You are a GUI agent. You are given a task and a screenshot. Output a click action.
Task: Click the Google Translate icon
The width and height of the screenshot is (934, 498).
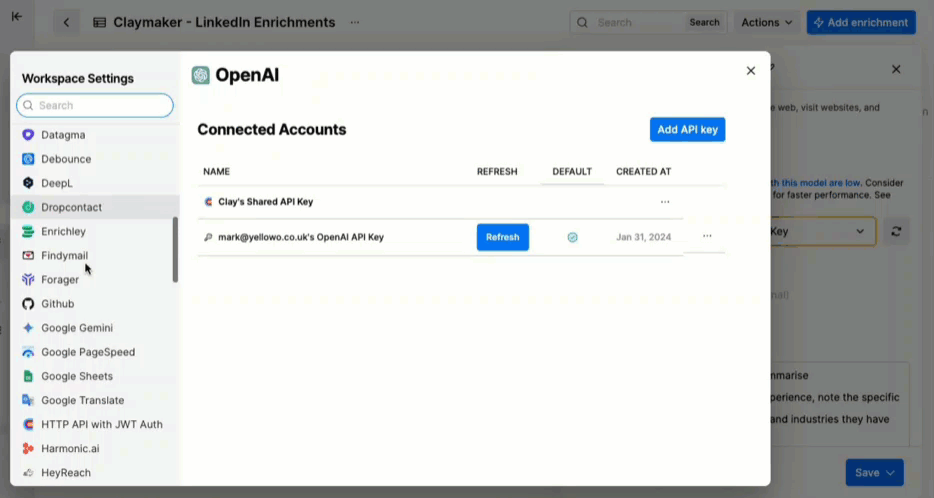[x=28, y=400]
